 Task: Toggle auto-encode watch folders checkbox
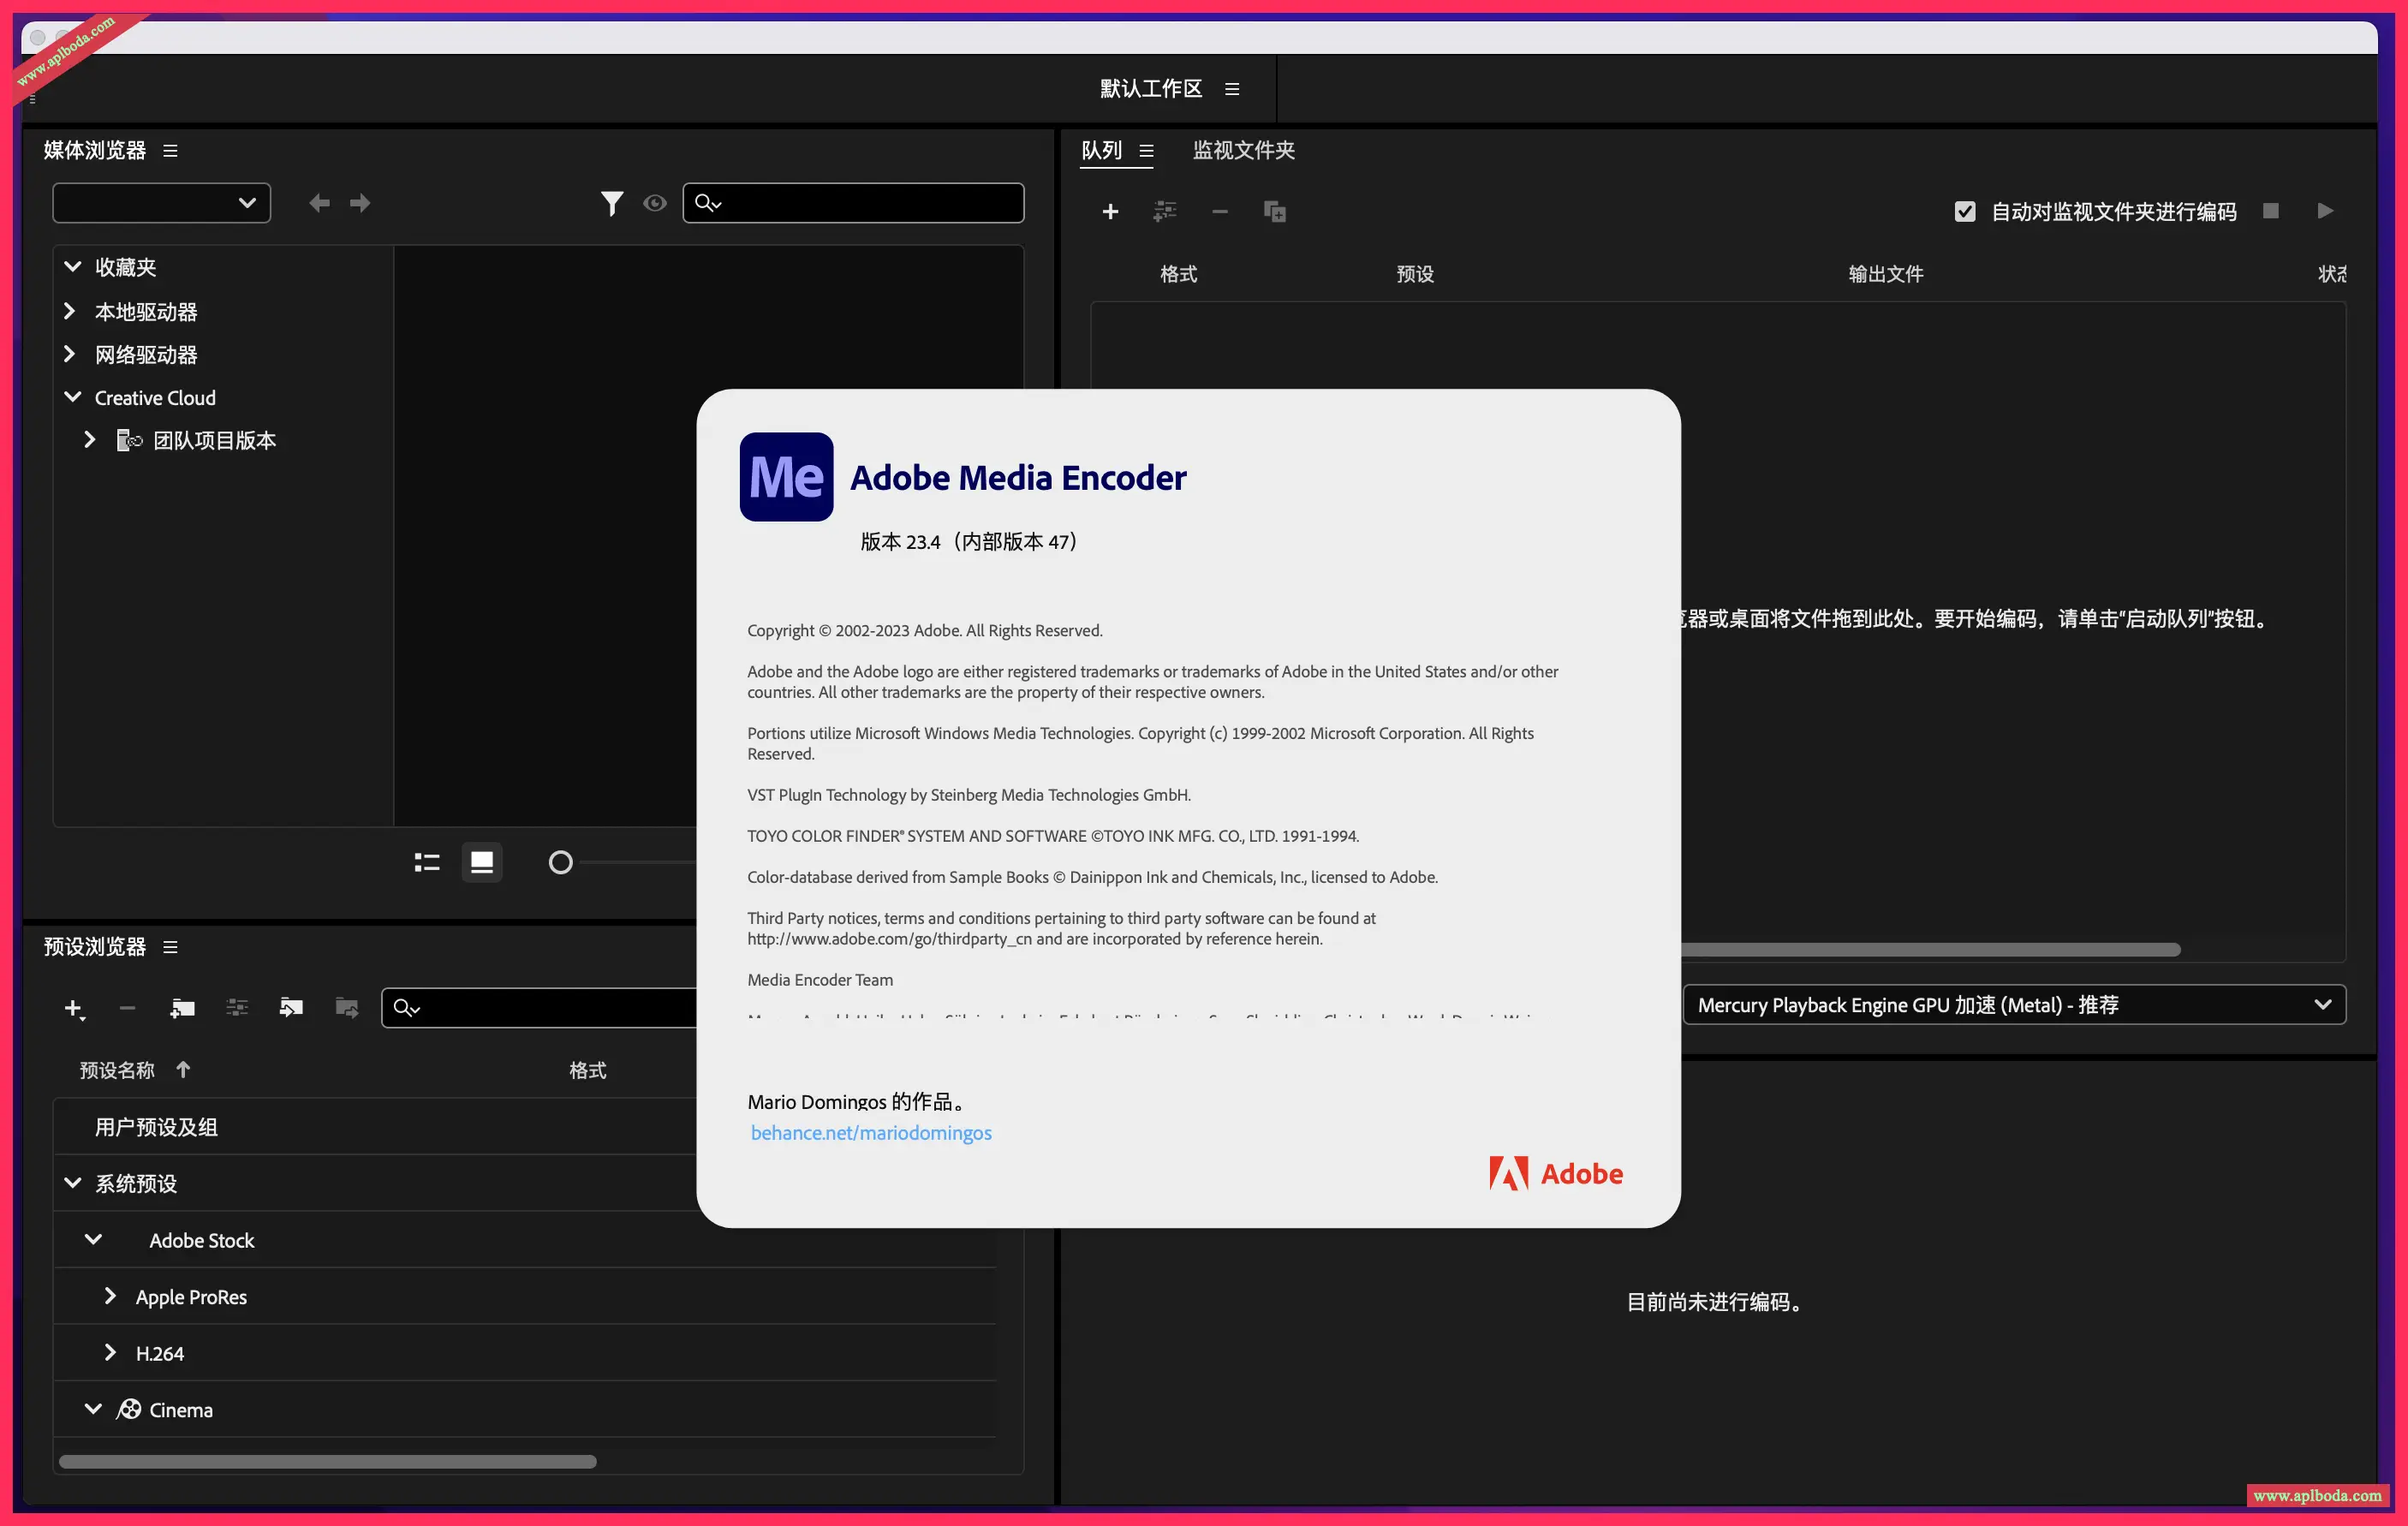click(1964, 212)
